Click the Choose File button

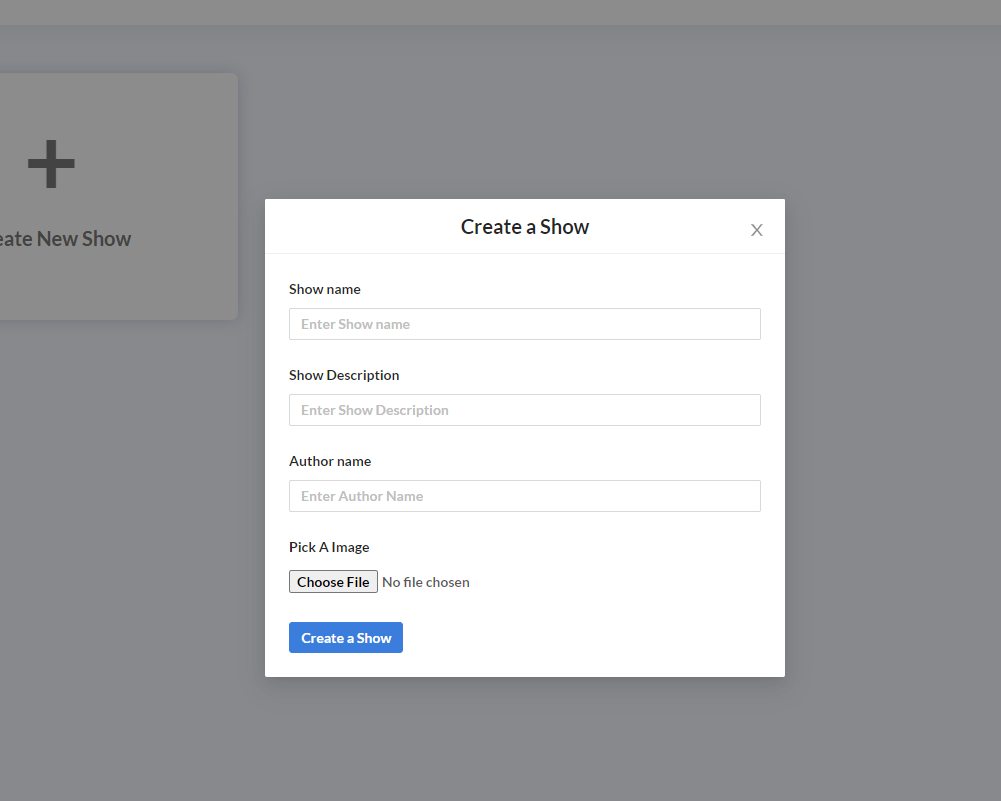pyautogui.click(x=333, y=581)
